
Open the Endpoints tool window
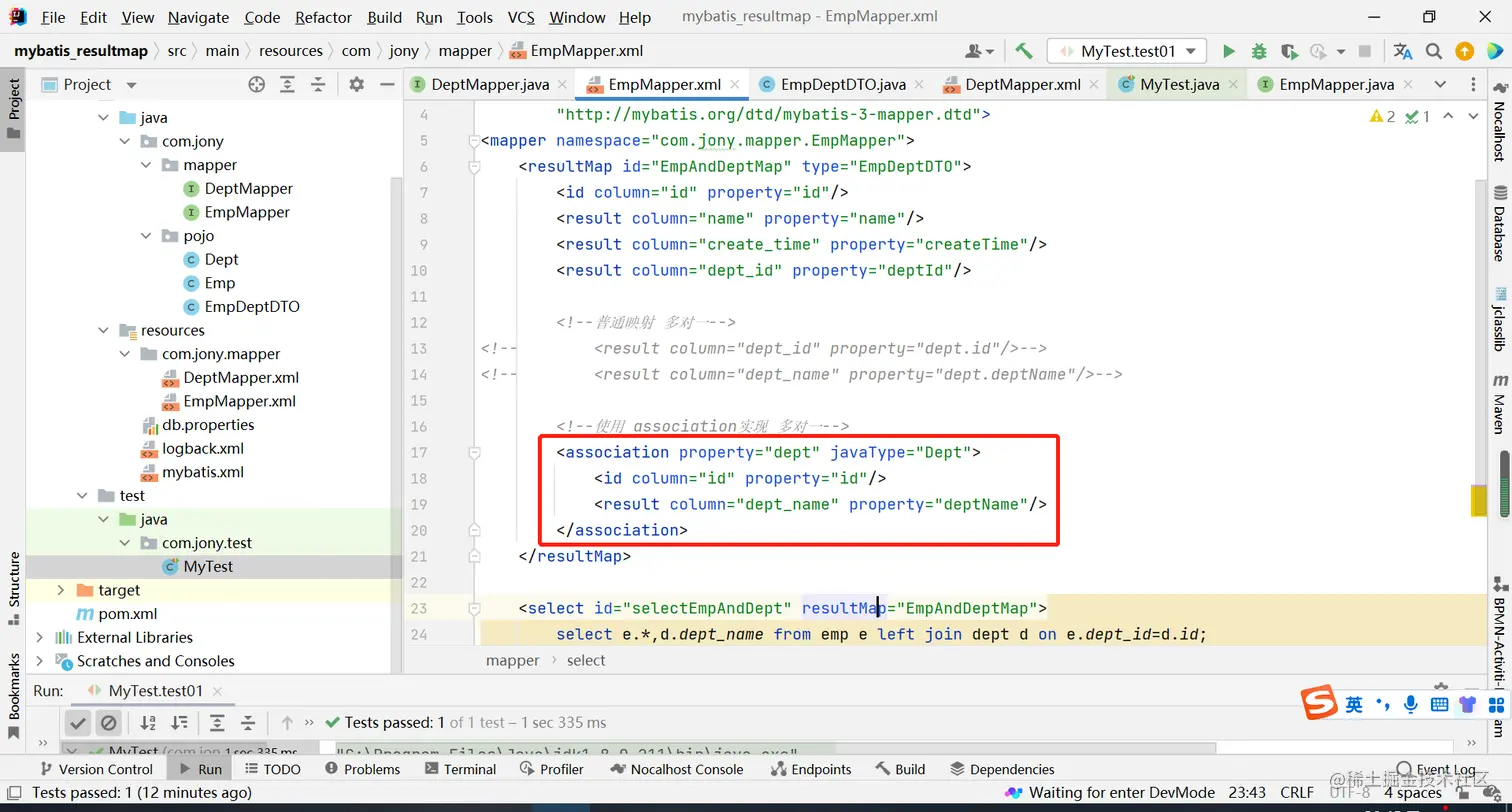810,769
